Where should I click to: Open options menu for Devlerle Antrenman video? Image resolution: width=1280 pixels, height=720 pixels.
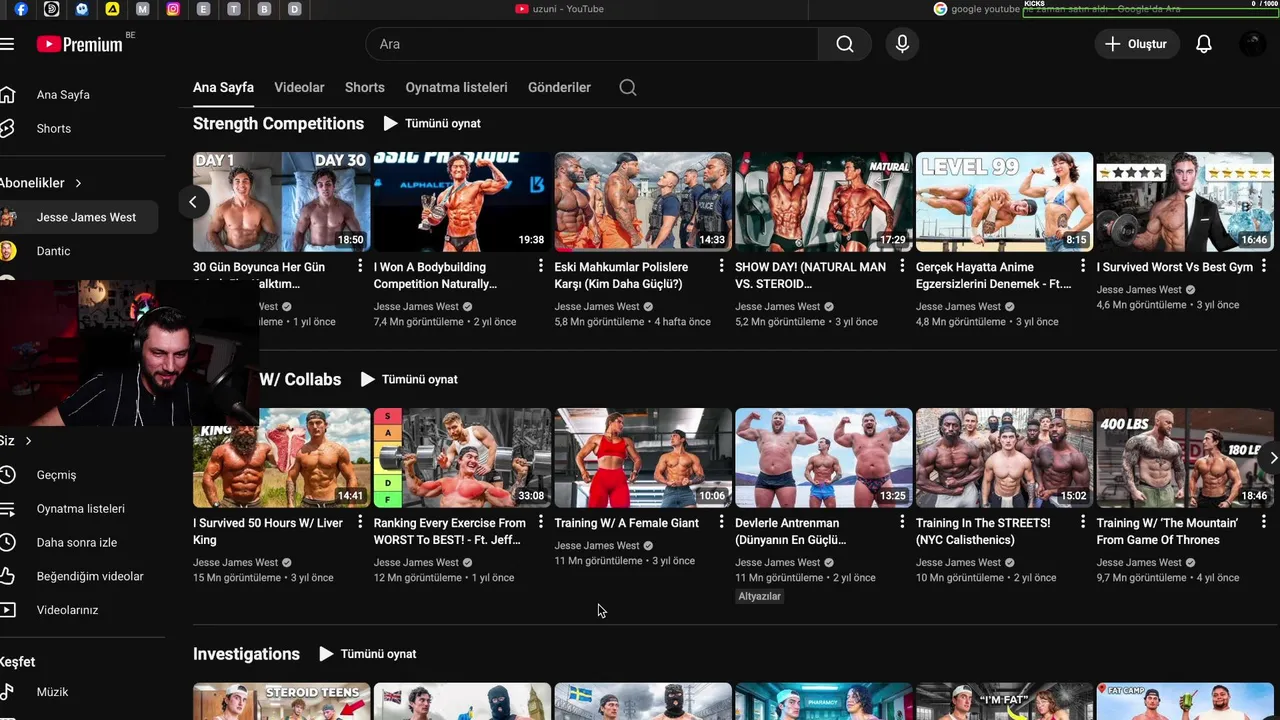tap(902, 522)
